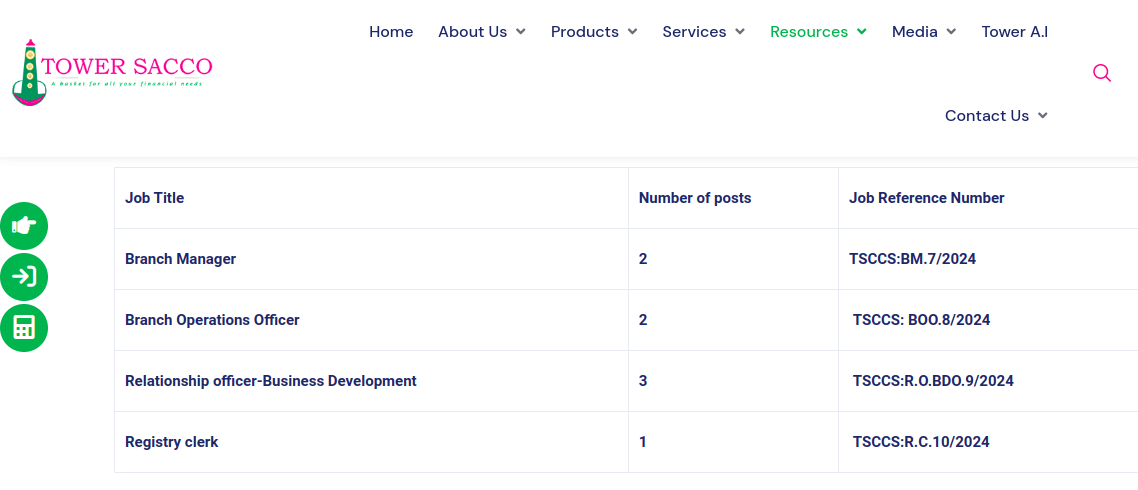Viewport: 1138px width, 490px height.
Task: Click the green login arrow icon
Action: 24,277
